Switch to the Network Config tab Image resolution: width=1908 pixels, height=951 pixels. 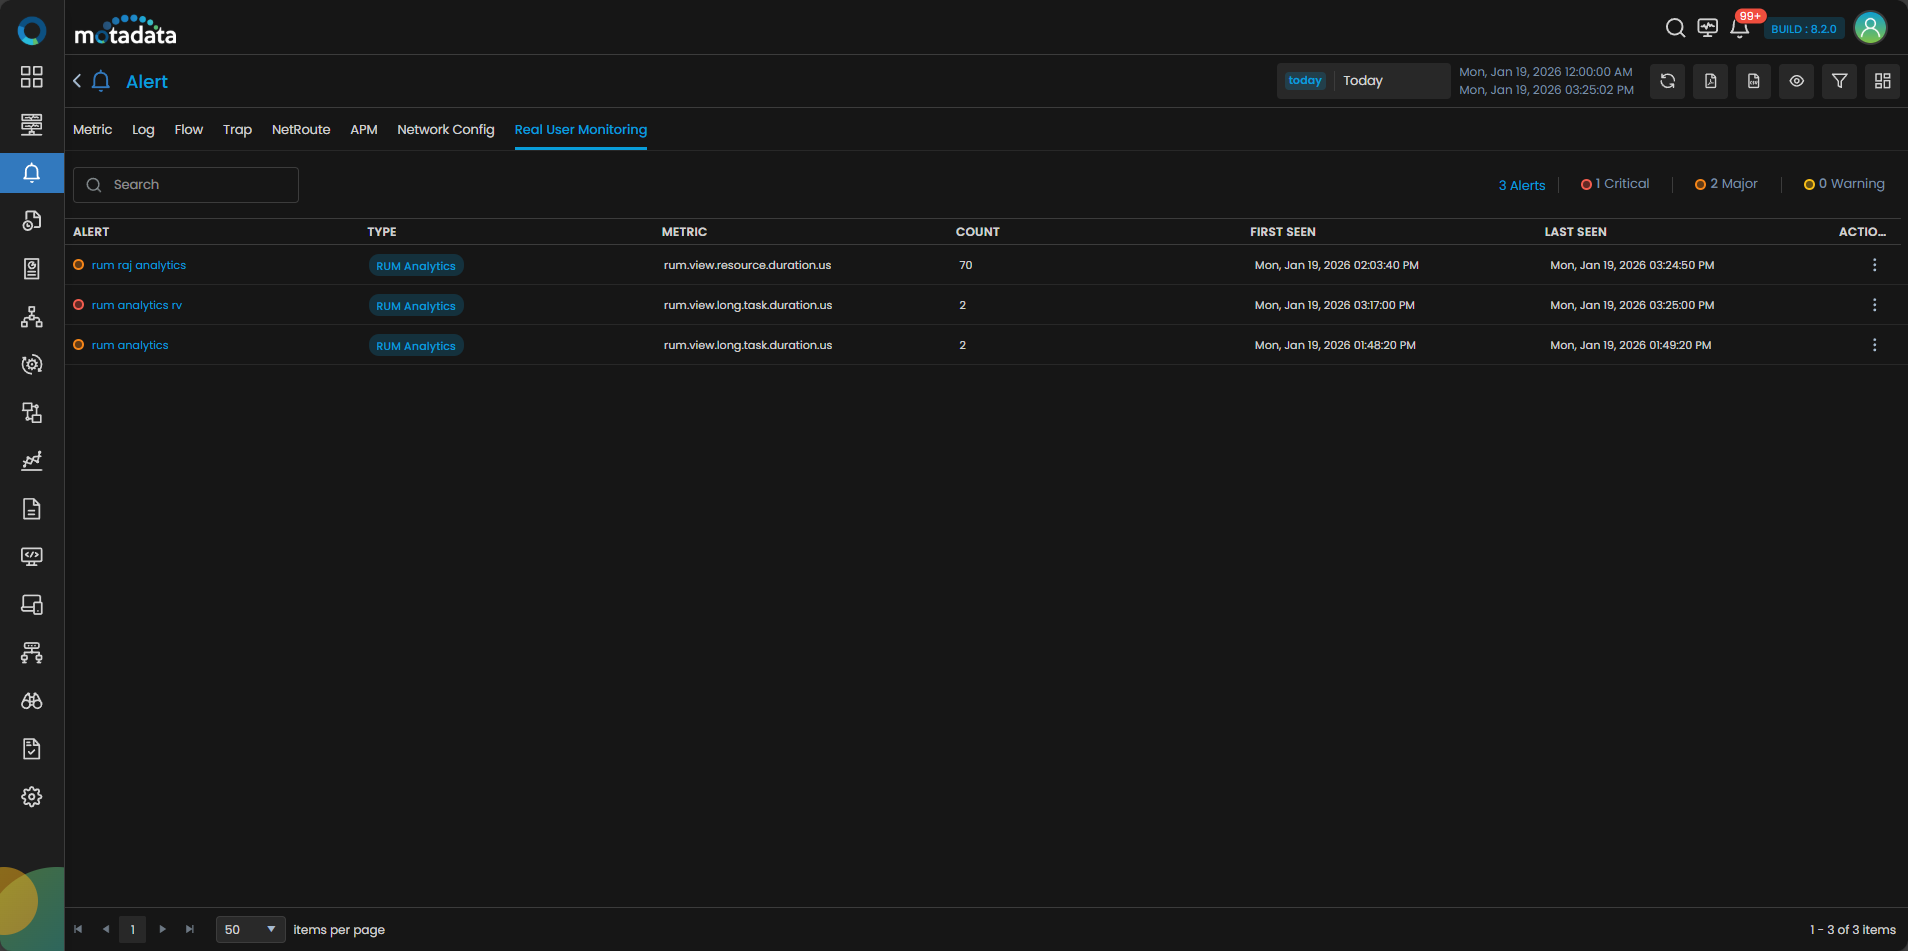pyautogui.click(x=445, y=130)
